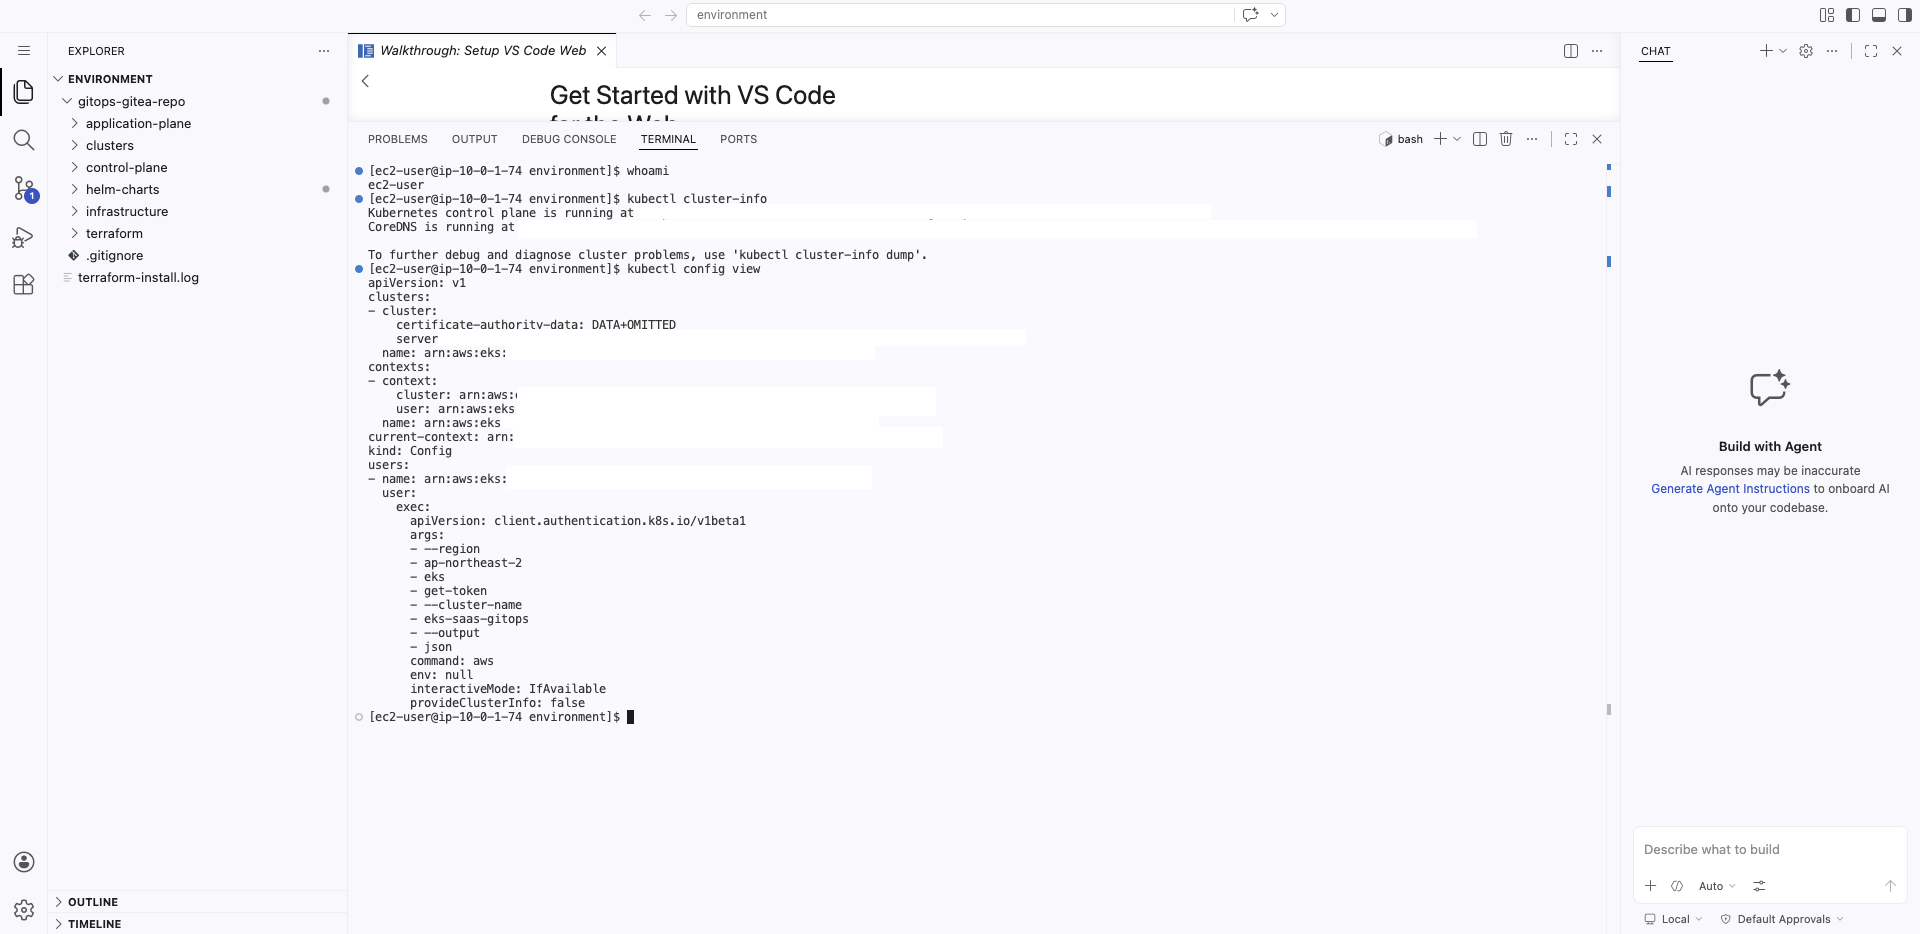The height and width of the screenshot is (934, 1920).
Task: Click the Accounts icon
Action: tap(24, 862)
